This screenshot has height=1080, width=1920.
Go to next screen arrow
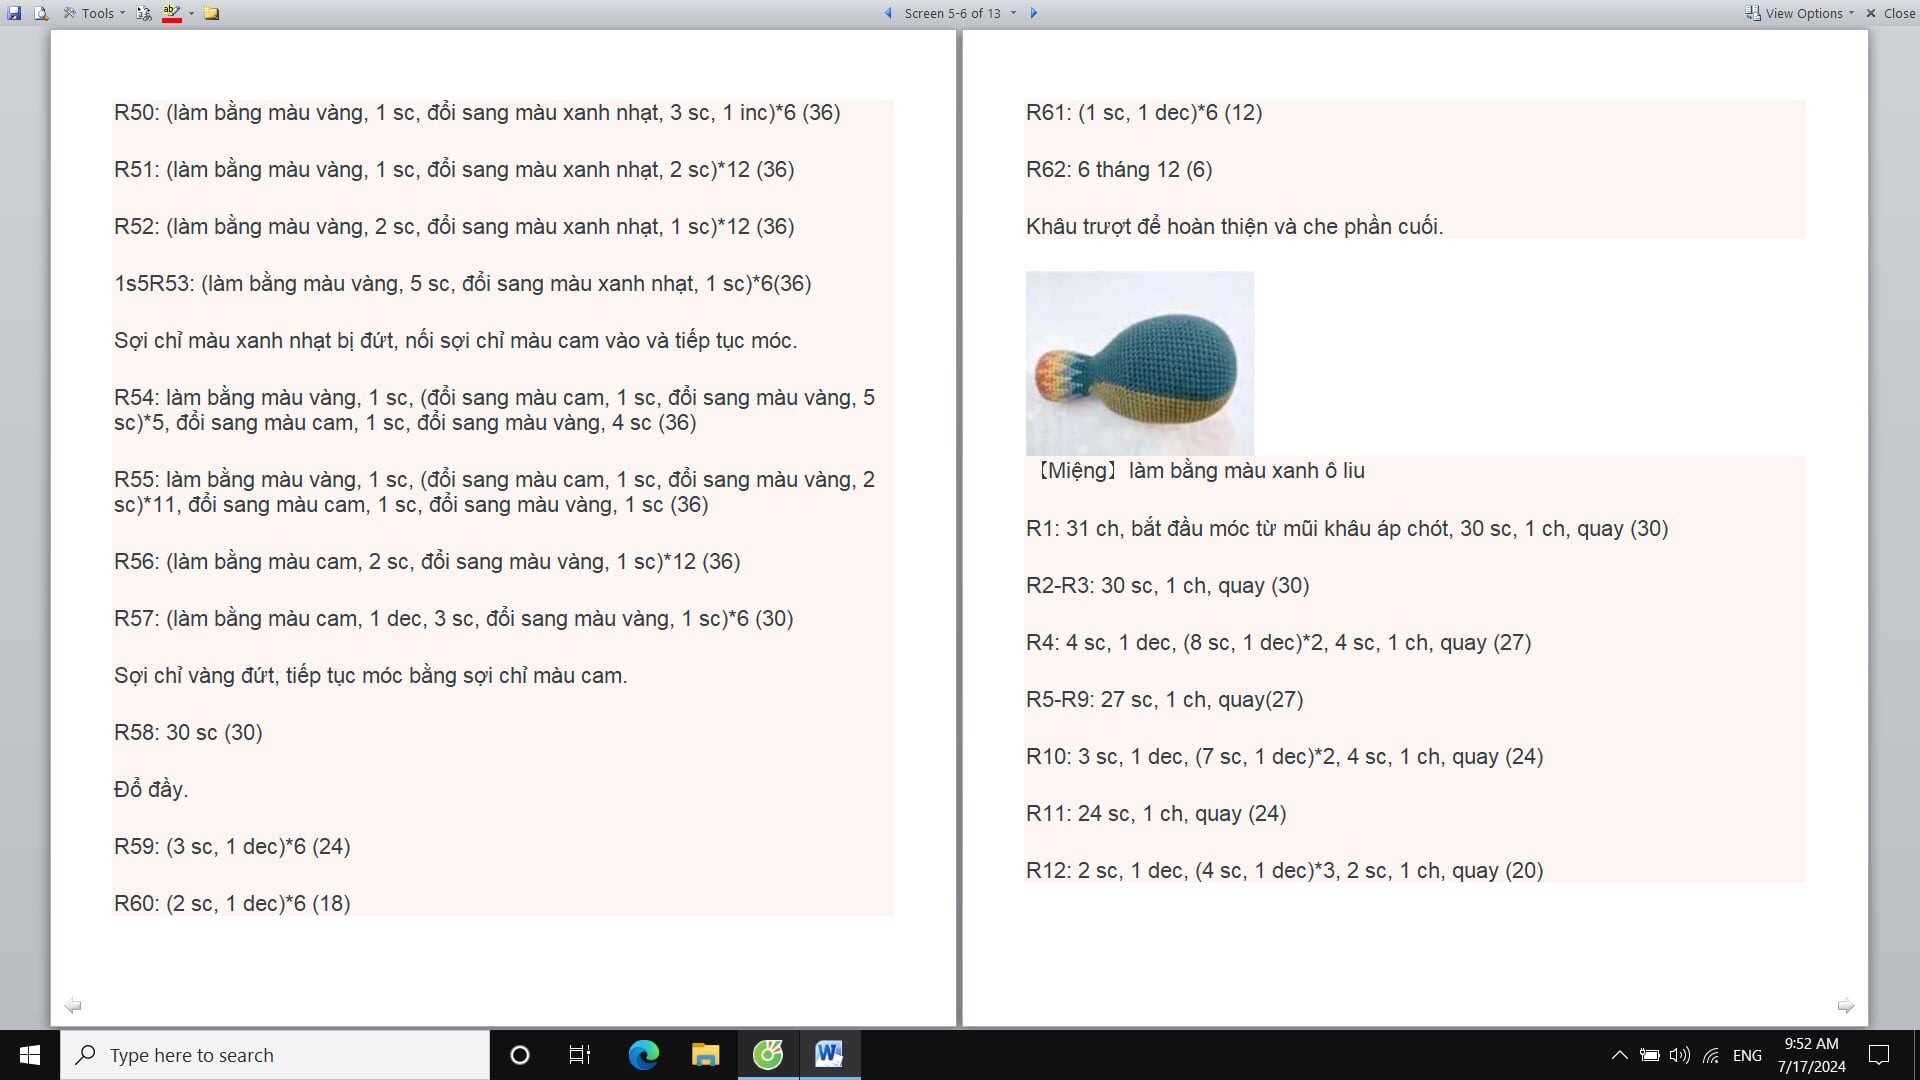tap(1034, 13)
